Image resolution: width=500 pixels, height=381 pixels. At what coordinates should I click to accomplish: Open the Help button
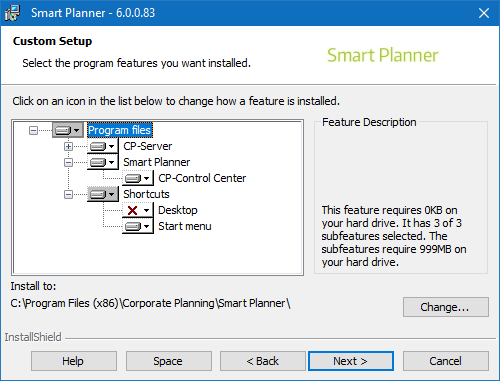pos(74,361)
